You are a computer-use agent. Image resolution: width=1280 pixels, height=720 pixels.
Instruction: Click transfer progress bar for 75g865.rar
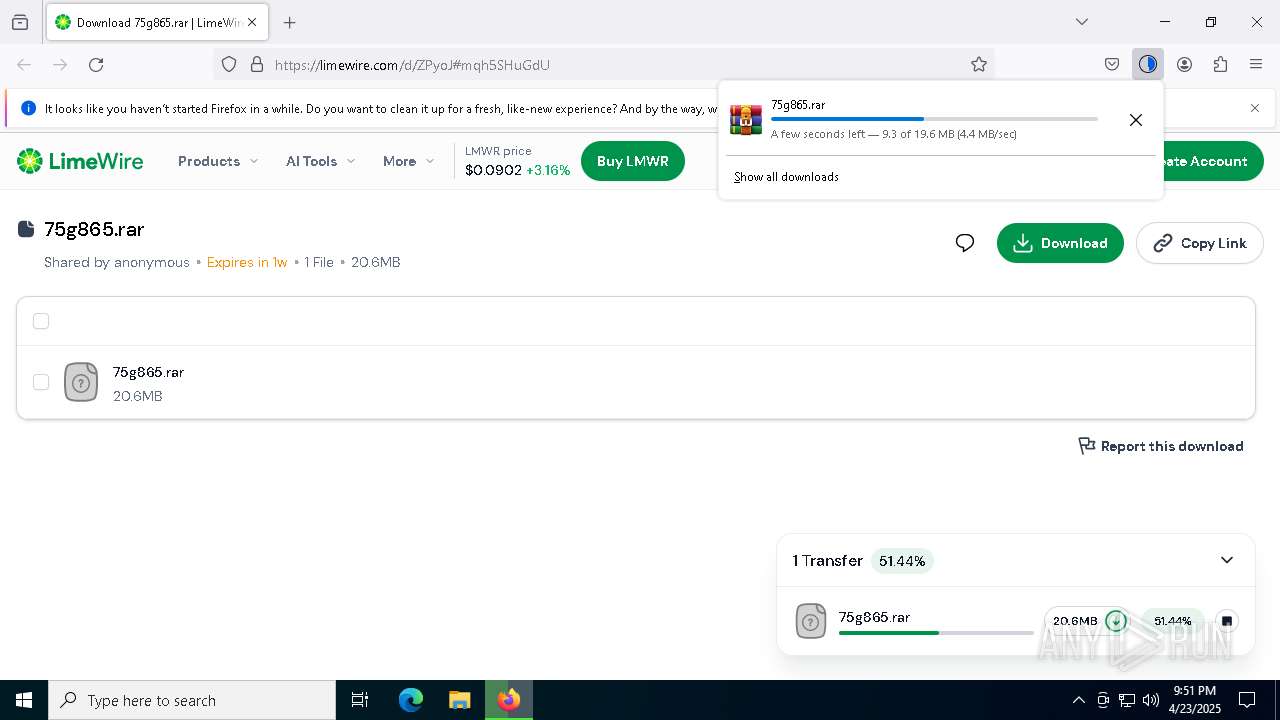(936, 633)
